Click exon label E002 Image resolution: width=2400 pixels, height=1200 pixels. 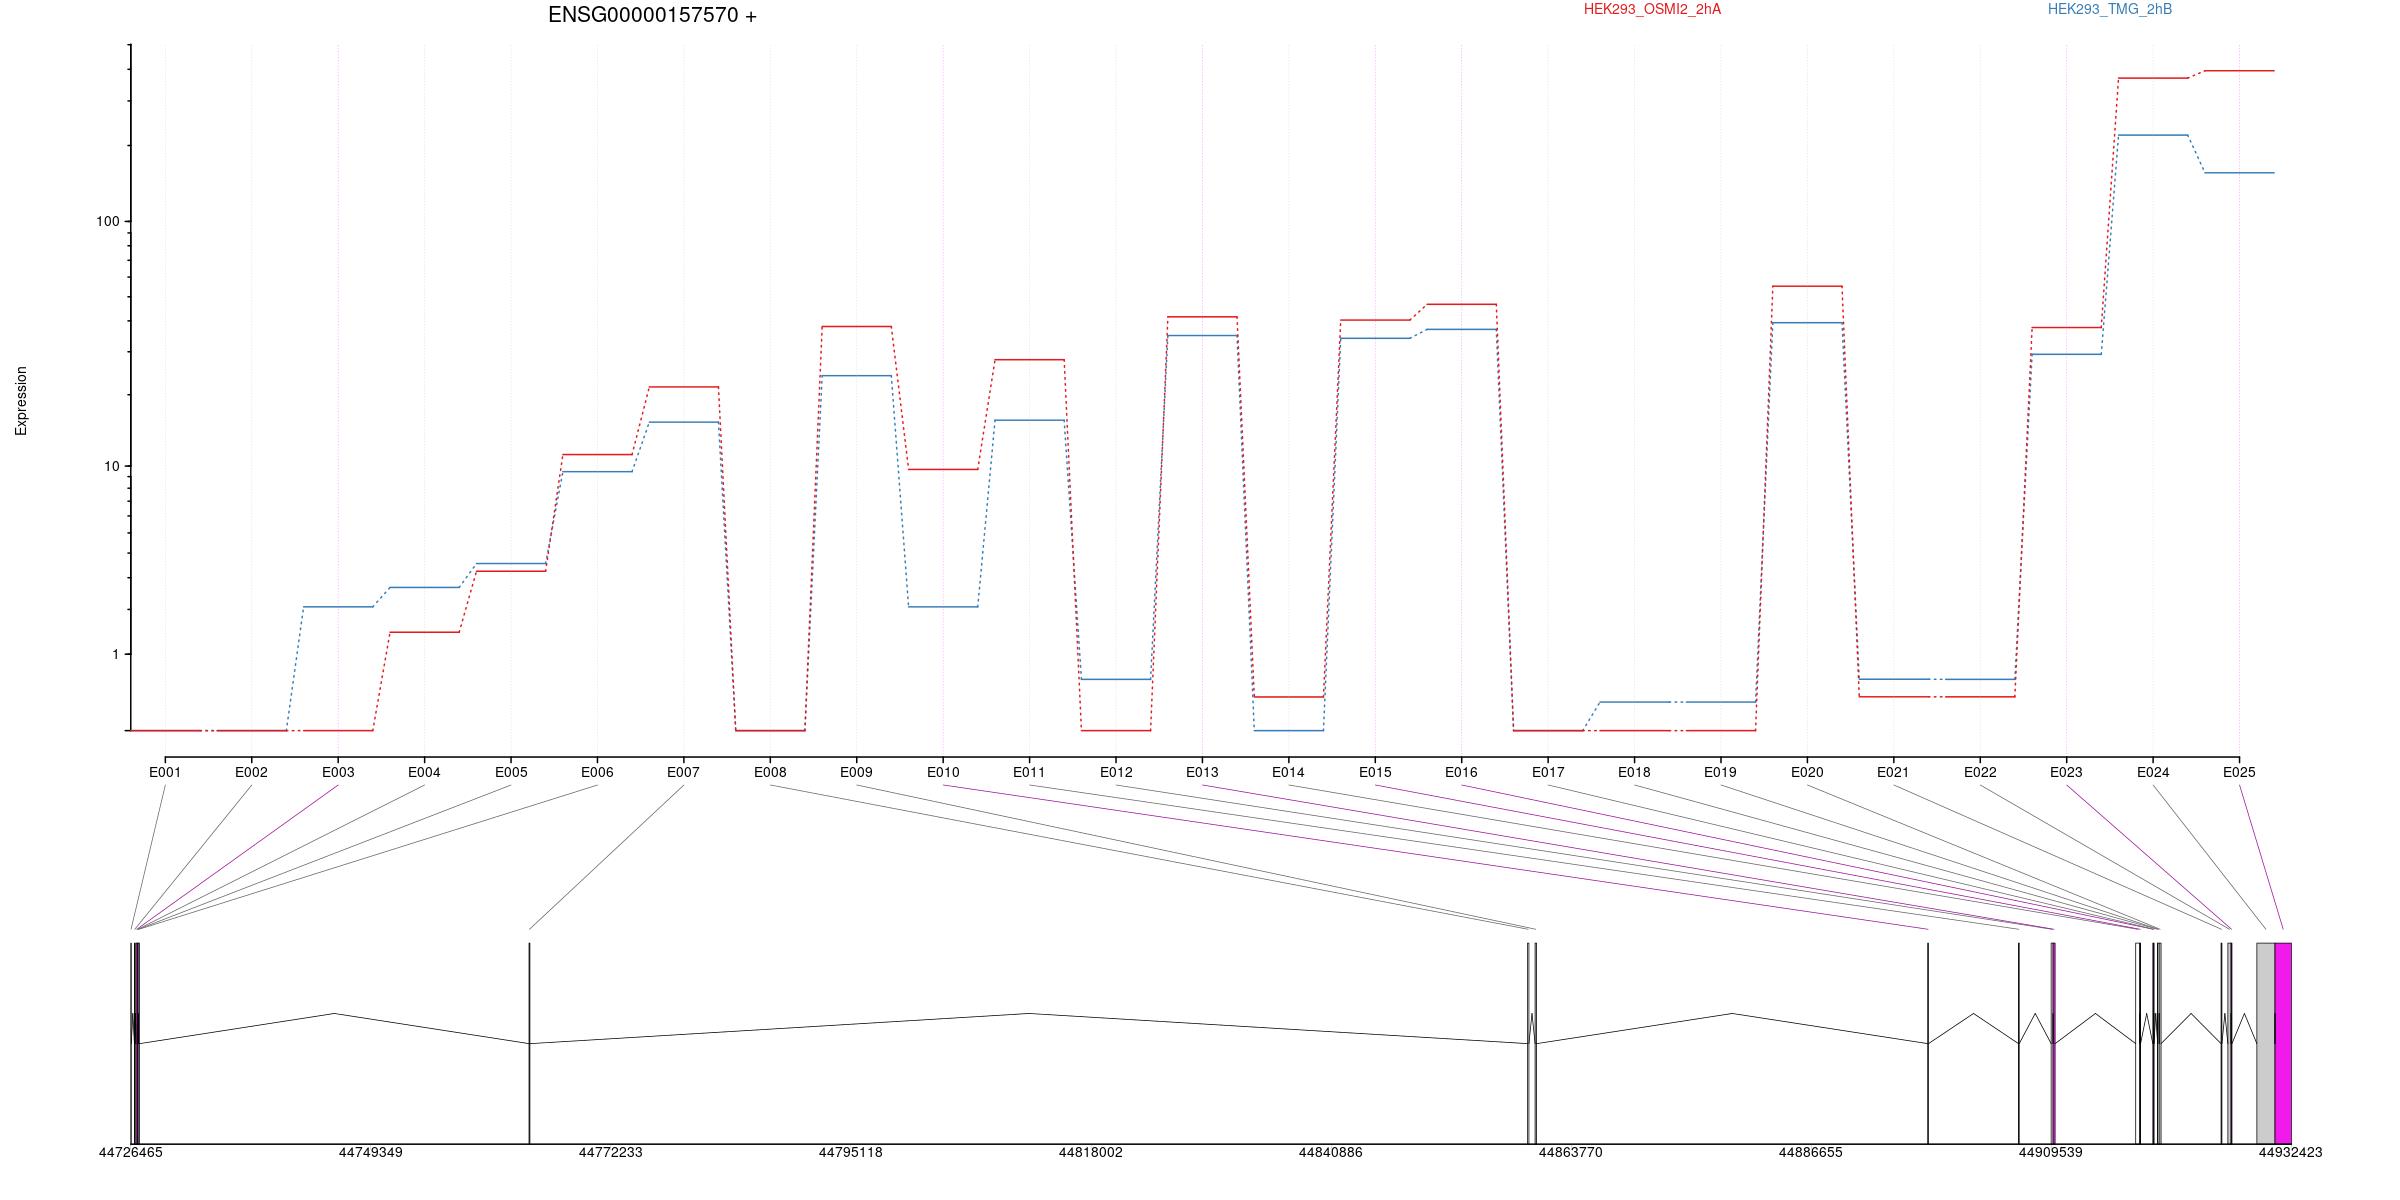251,772
